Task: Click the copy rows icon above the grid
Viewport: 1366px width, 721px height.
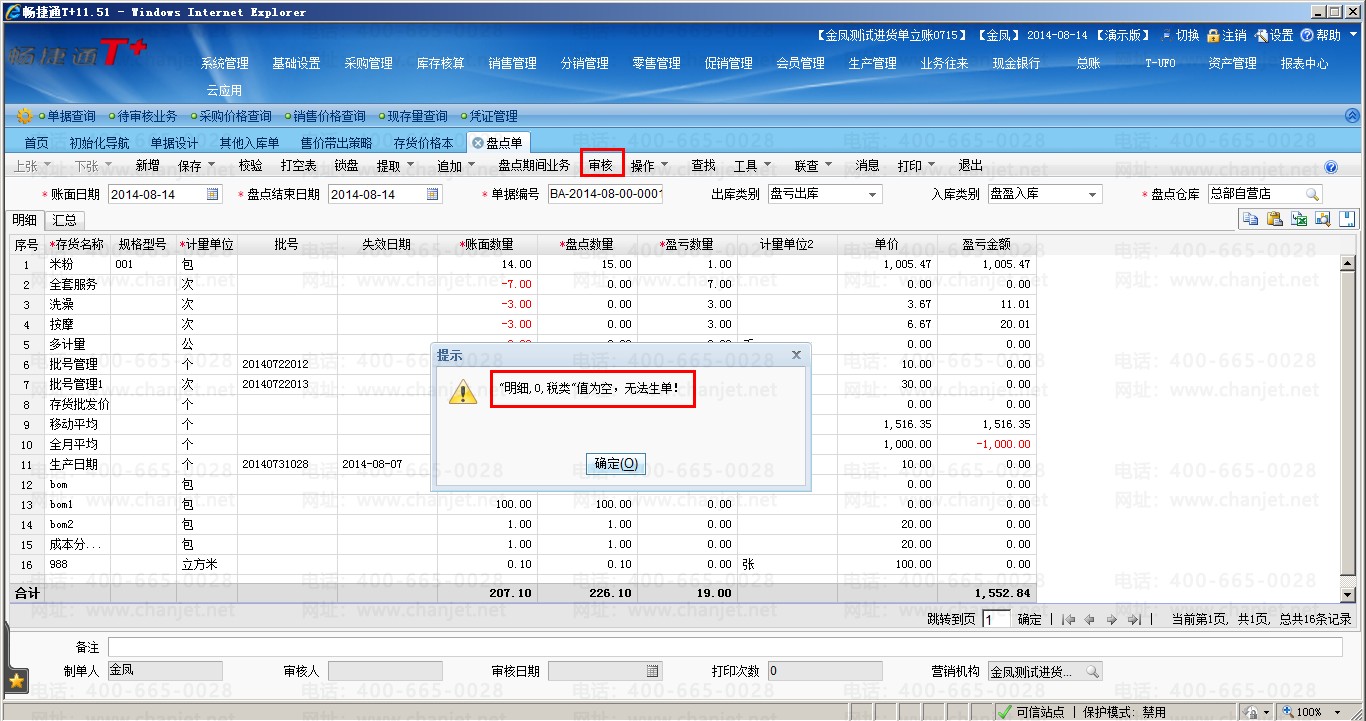Action: tap(1249, 219)
